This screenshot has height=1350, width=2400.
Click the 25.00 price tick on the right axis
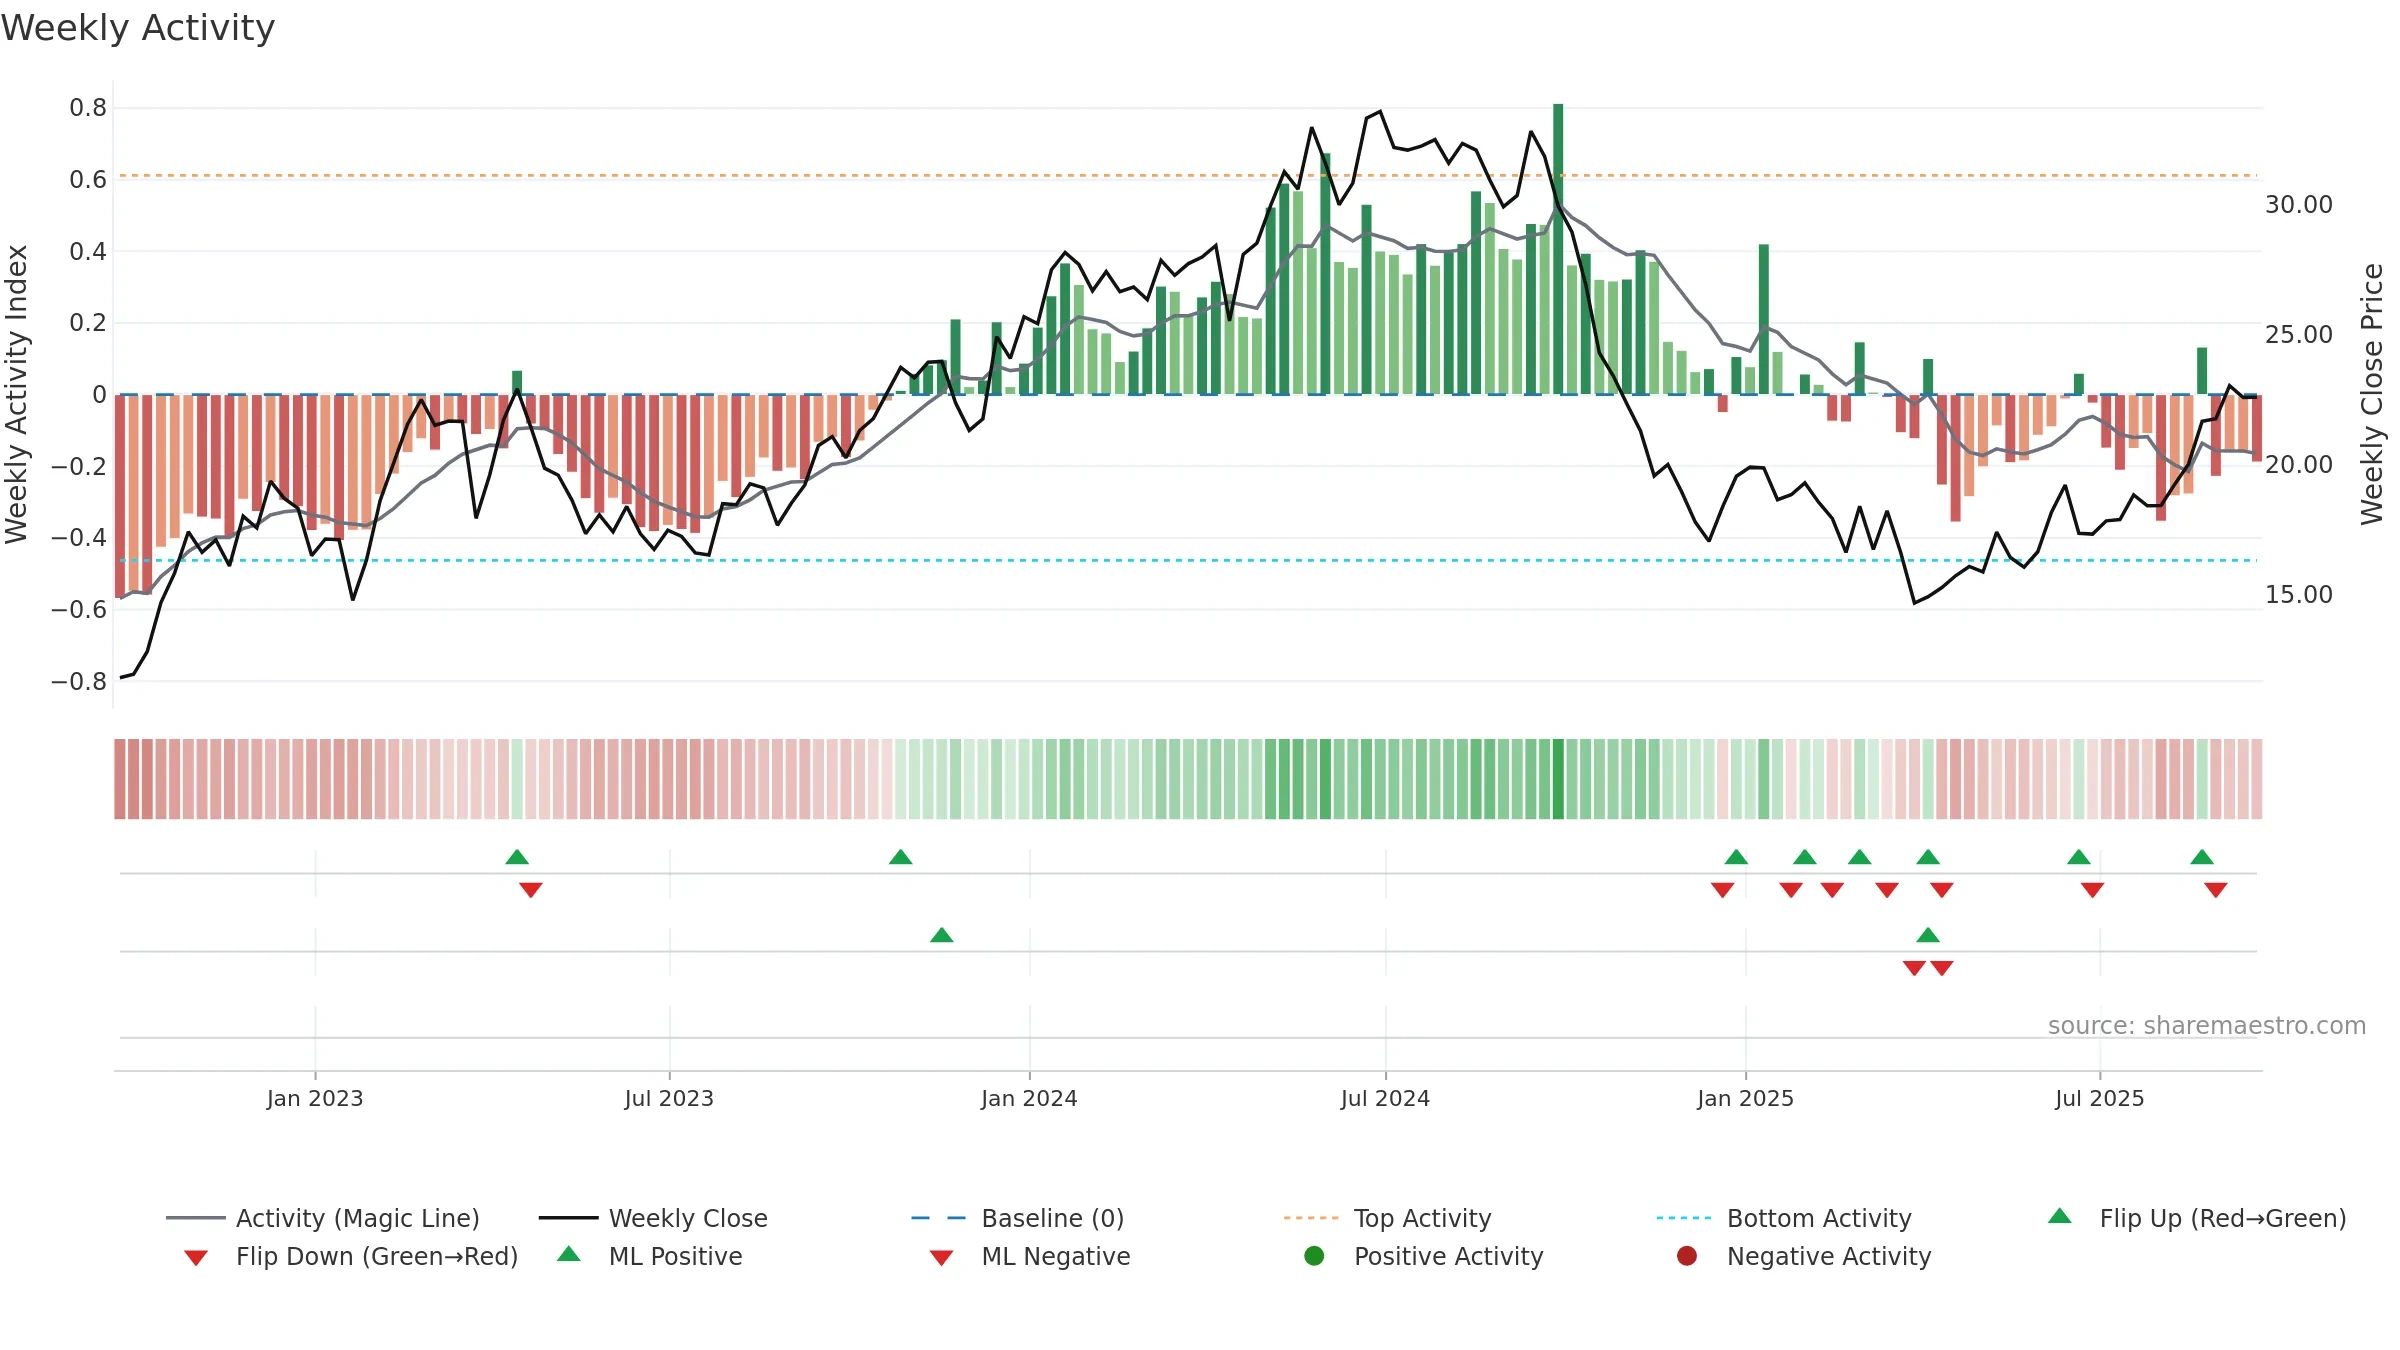click(2299, 335)
